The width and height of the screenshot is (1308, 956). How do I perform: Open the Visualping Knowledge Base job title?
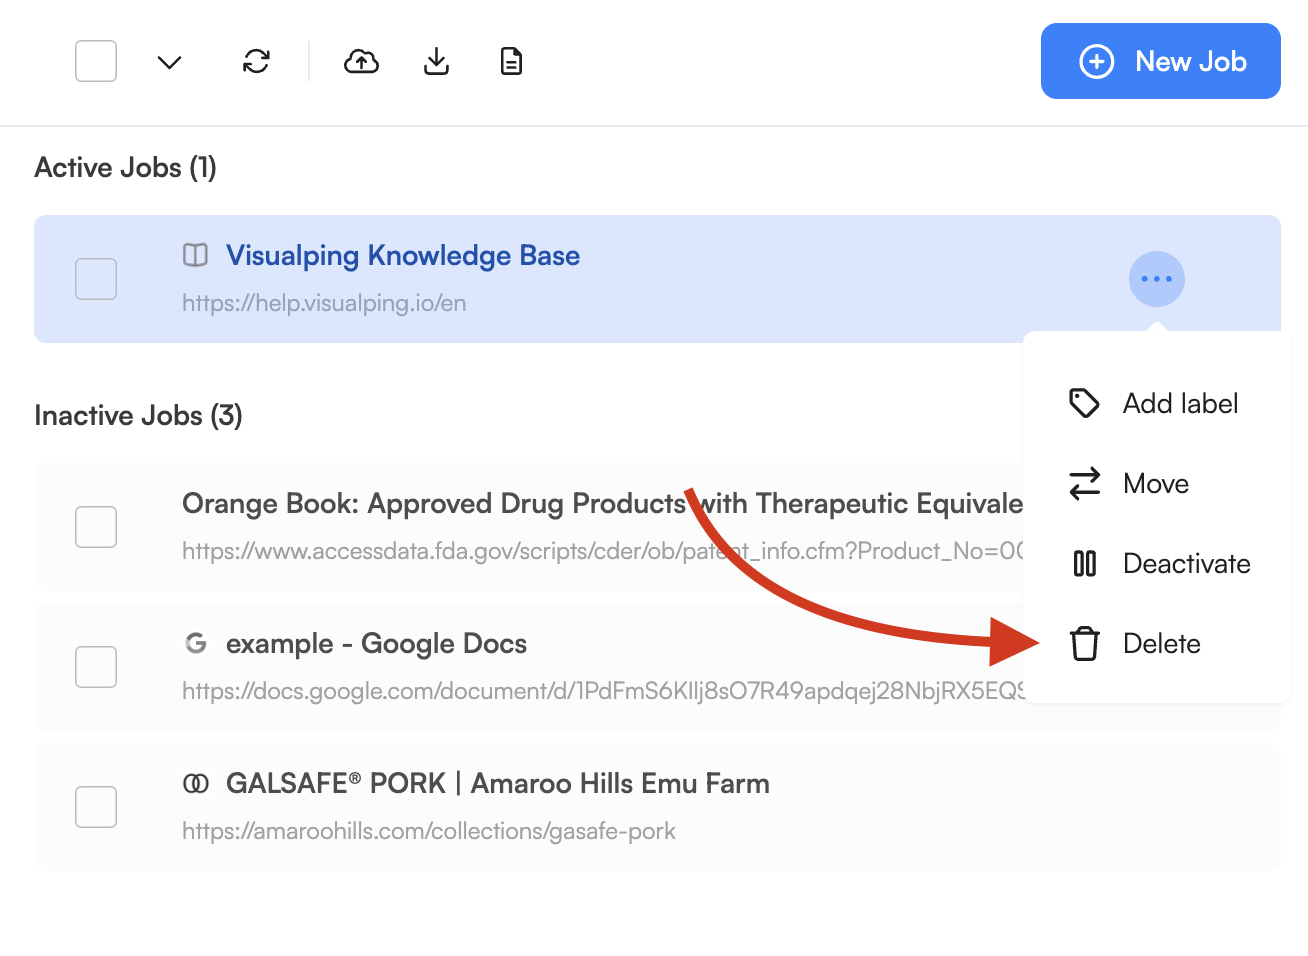tap(402, 256)
